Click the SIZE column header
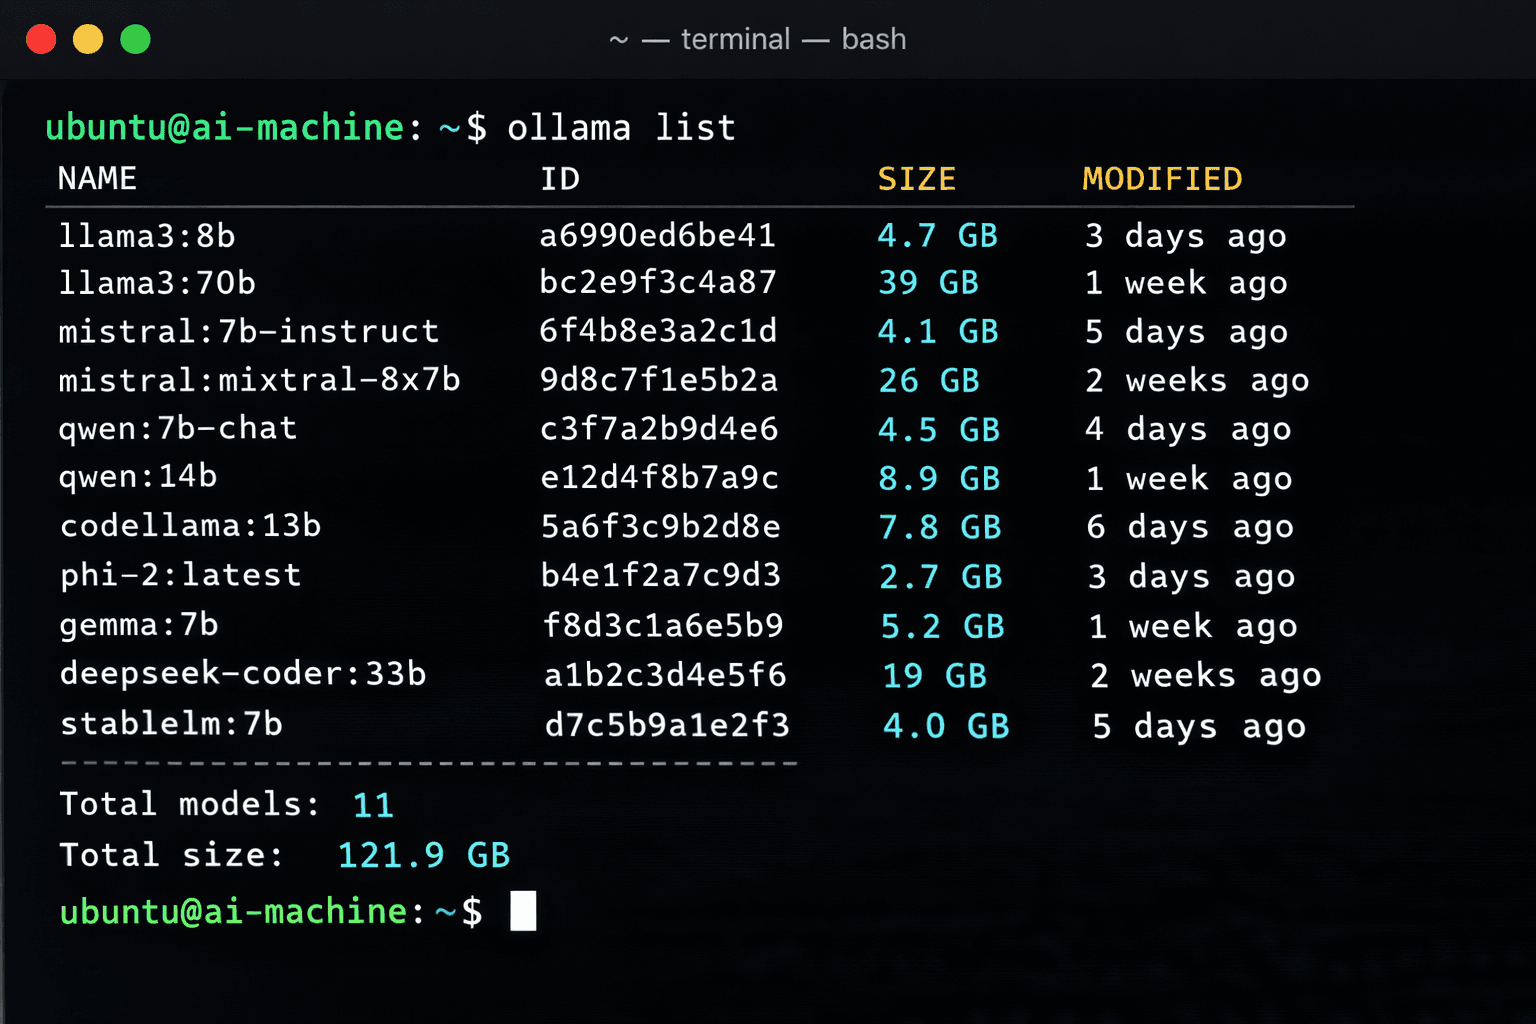The width and height of the screenshot is (1536, 1024). click(917, 178)
